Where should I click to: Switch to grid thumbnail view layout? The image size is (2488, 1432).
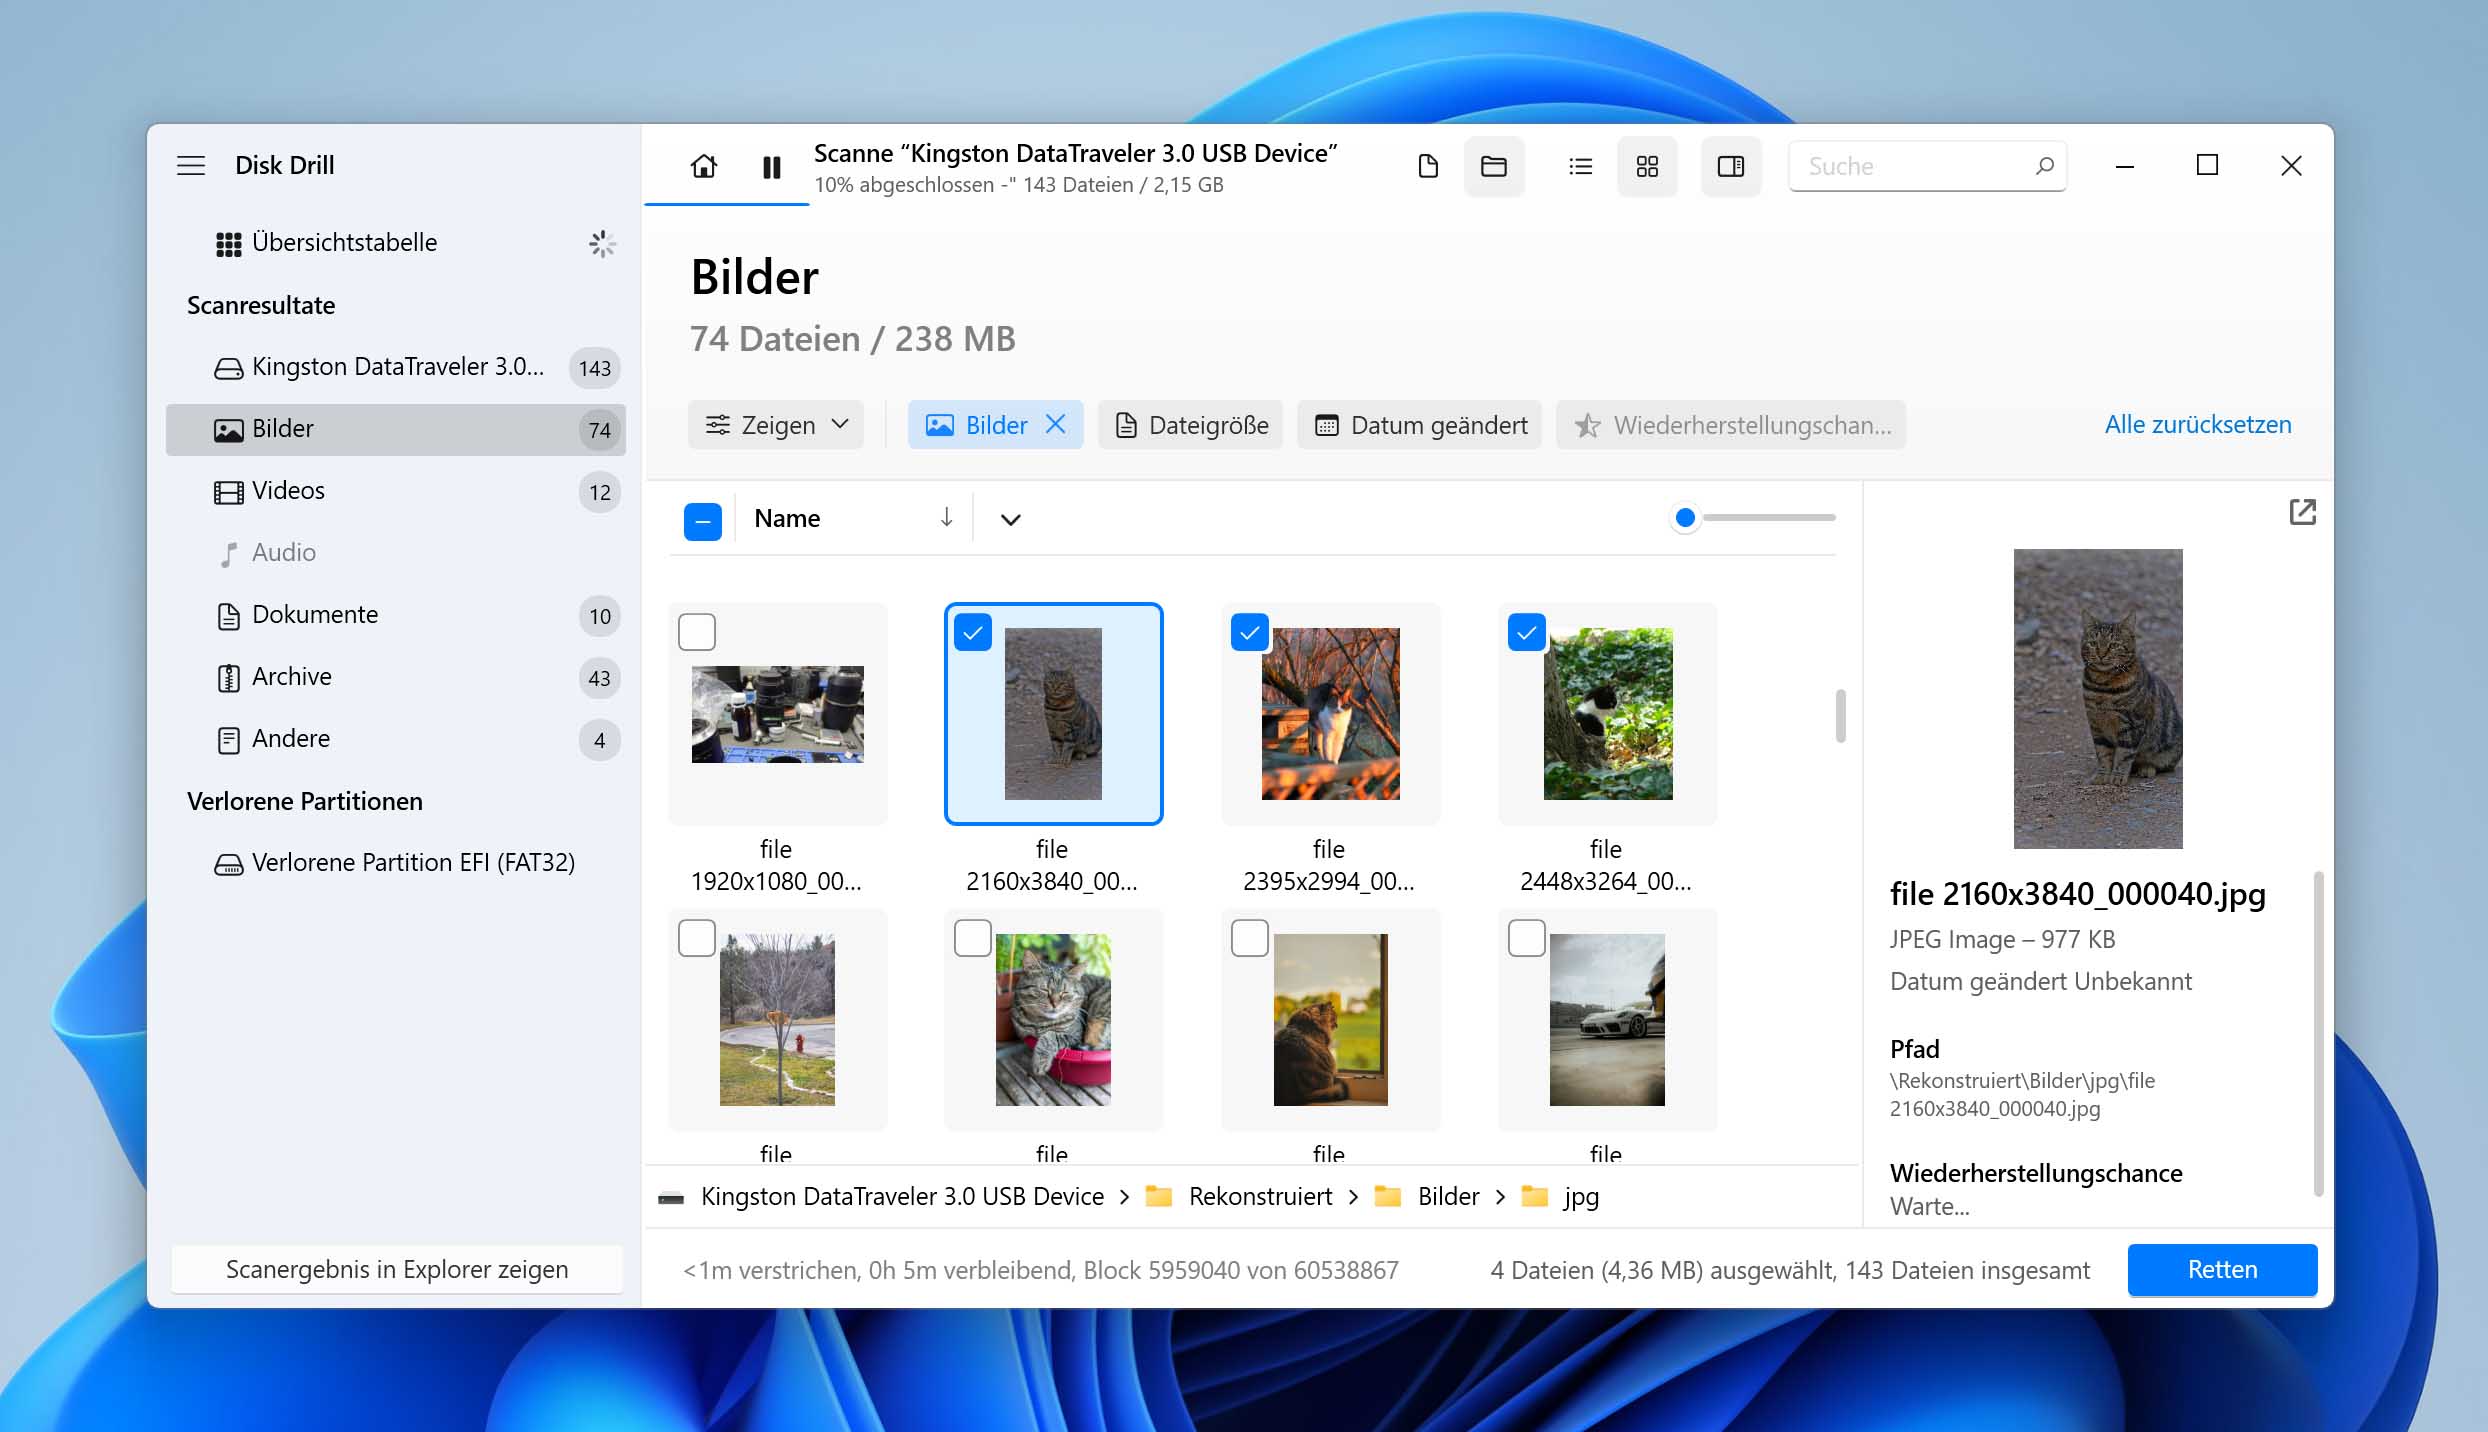[1647, 166]
